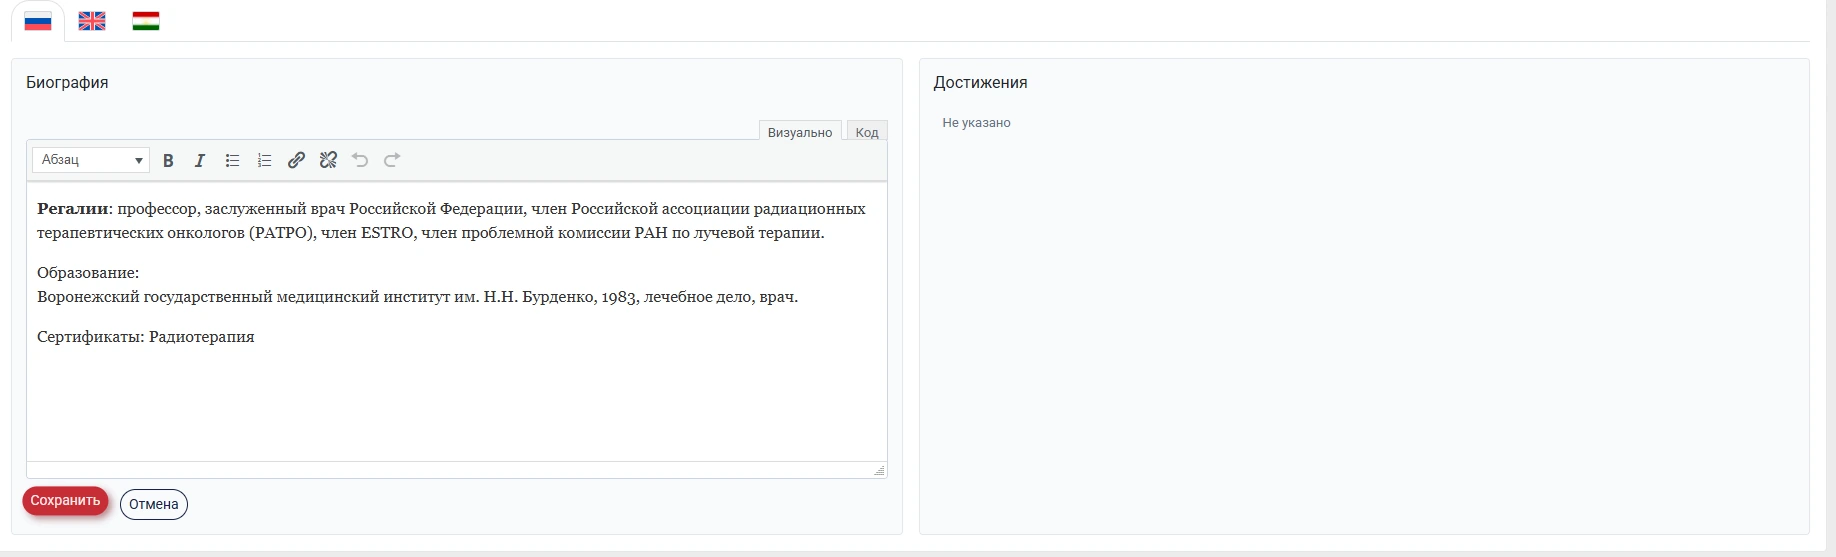Click the editor resize handle
The height and width of the screenshot is (557, 1836).
pos(879,470)
